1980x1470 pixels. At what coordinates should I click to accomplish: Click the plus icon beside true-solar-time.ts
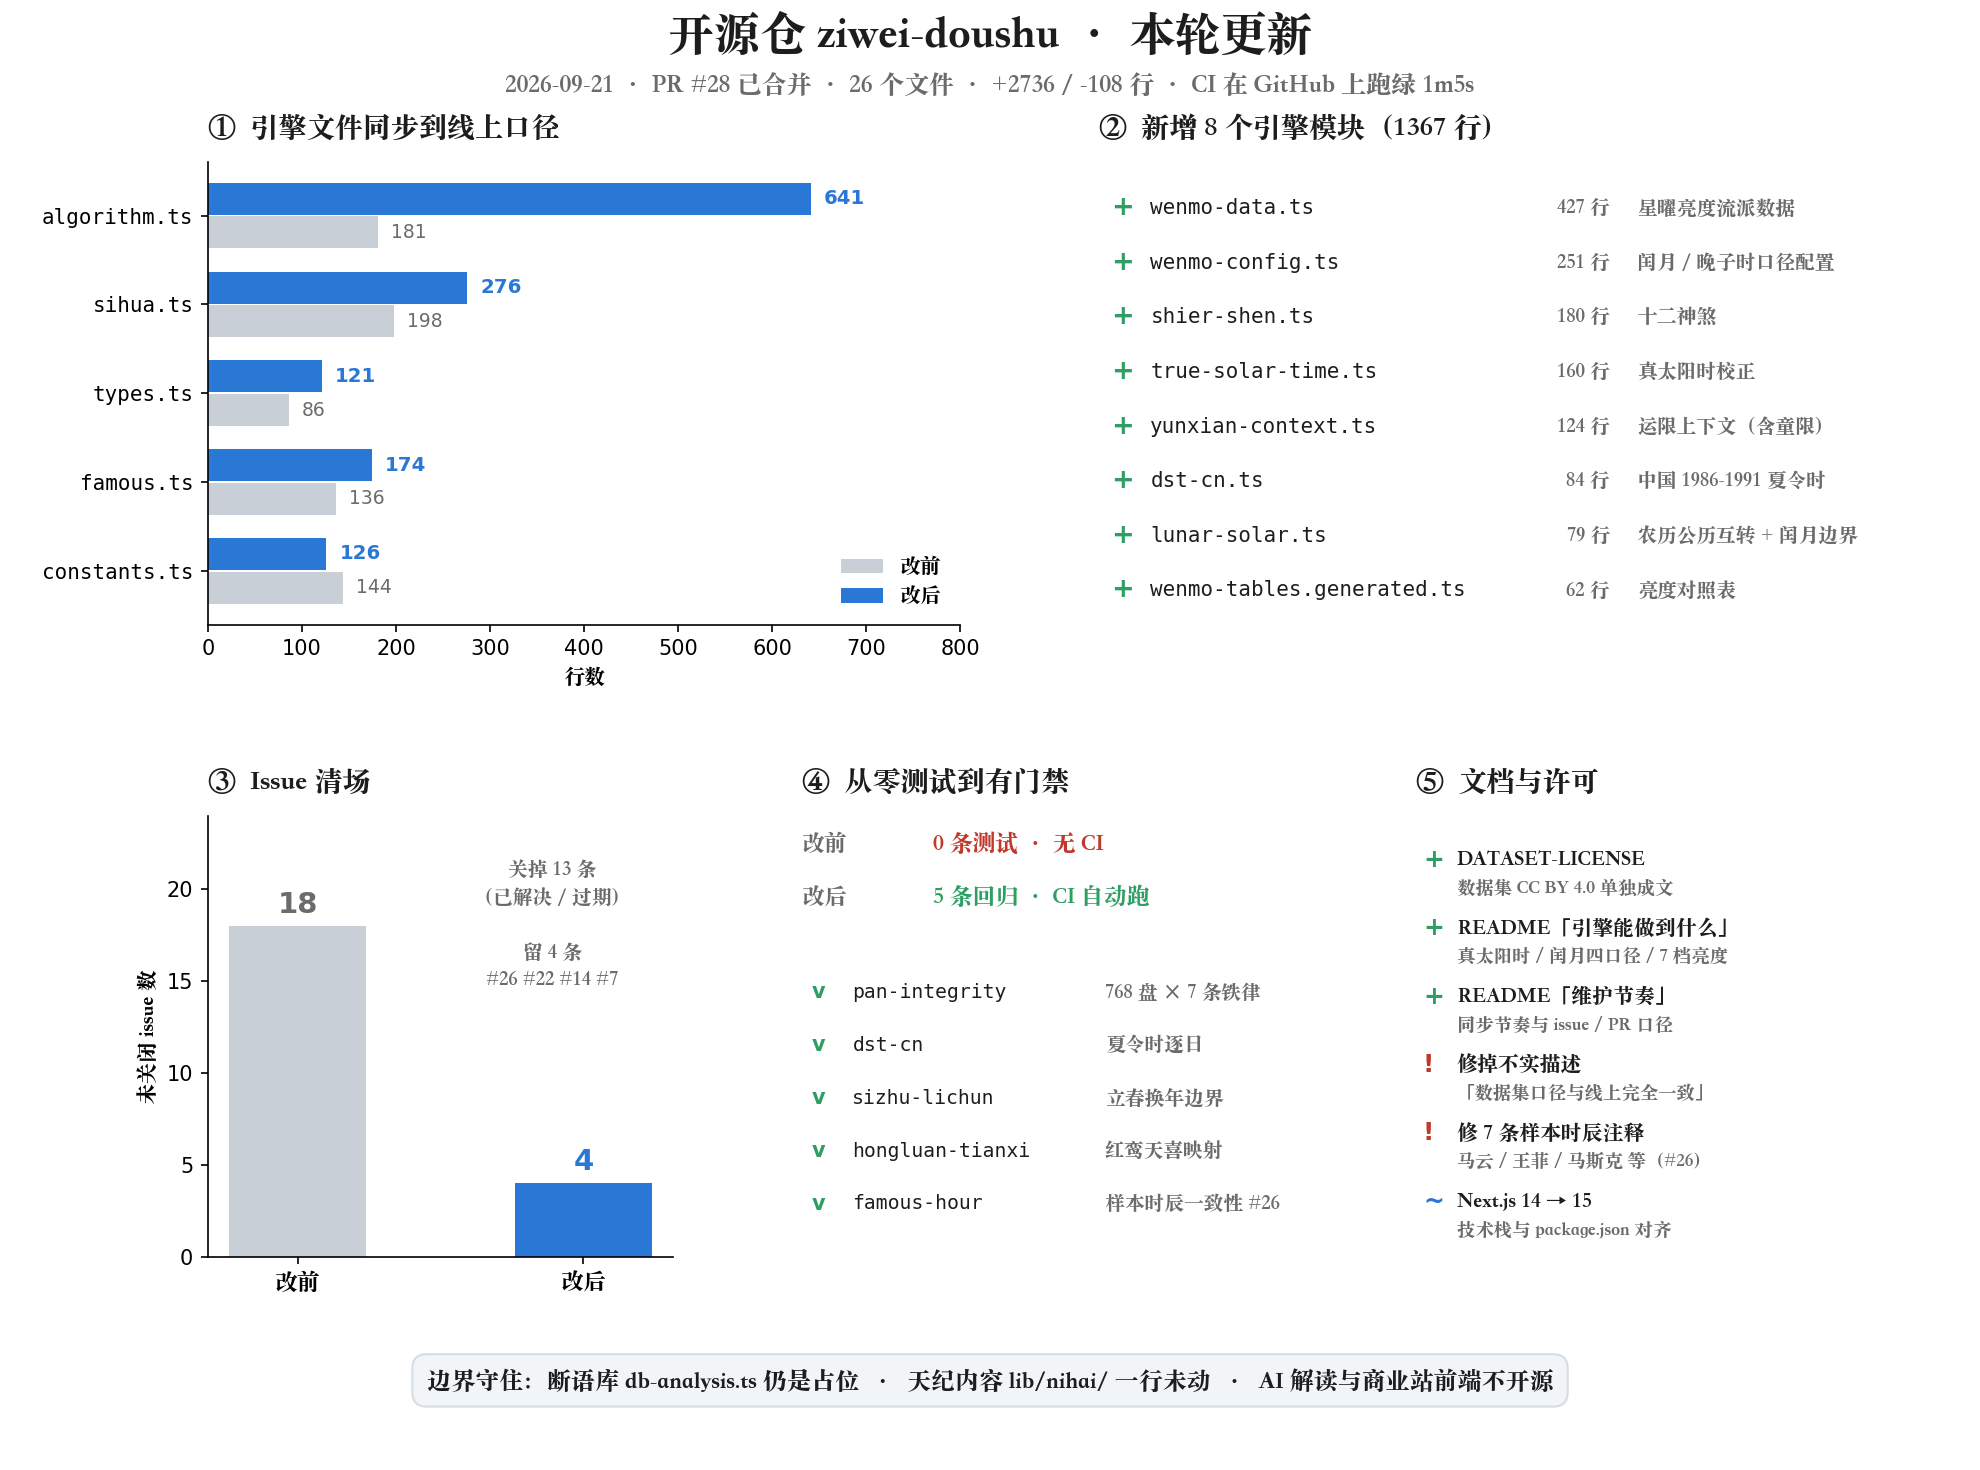[x=1123, y=371]
